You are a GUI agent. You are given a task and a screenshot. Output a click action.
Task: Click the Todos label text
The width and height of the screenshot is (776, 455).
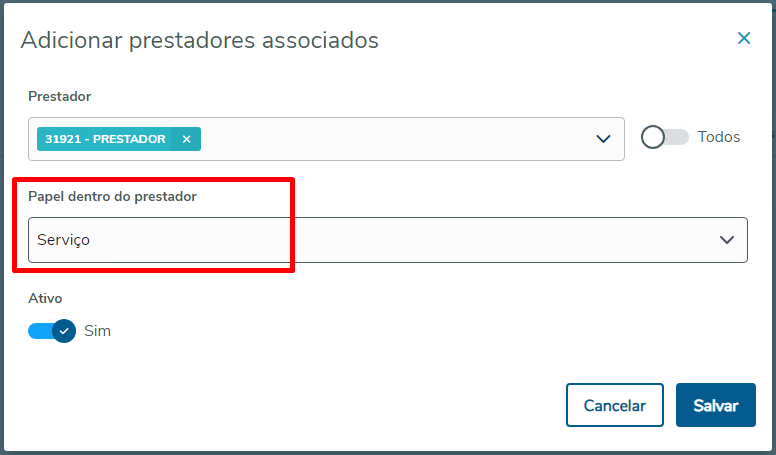[719, 137]
